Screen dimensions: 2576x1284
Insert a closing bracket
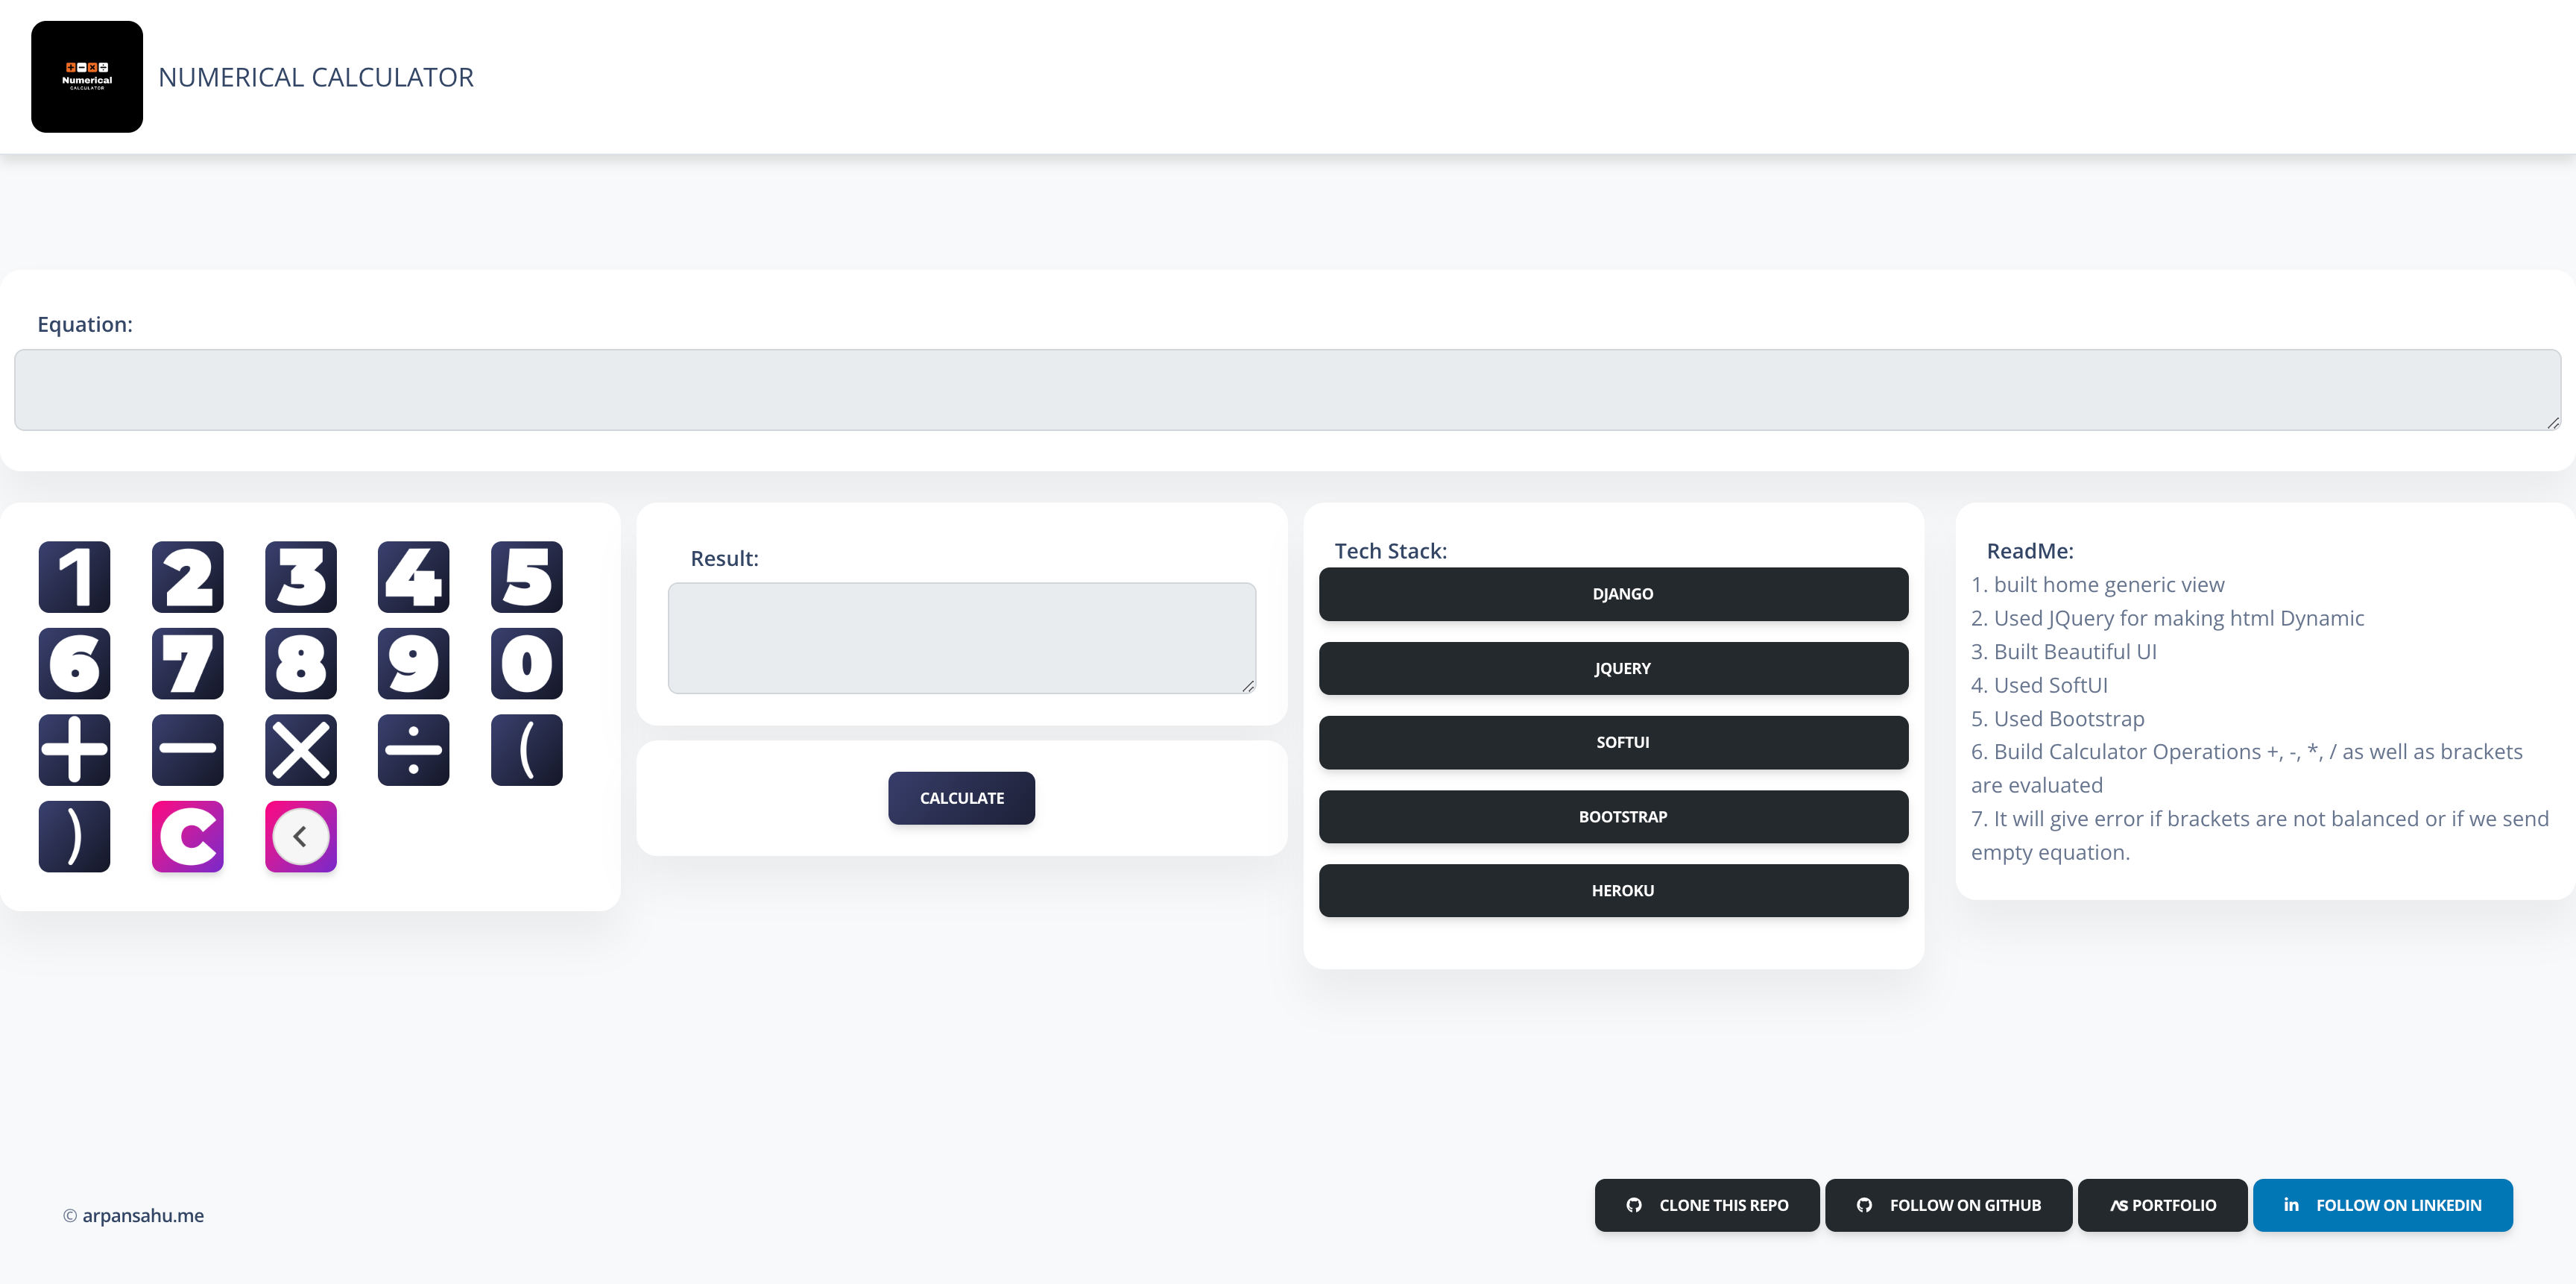(74, 836)
